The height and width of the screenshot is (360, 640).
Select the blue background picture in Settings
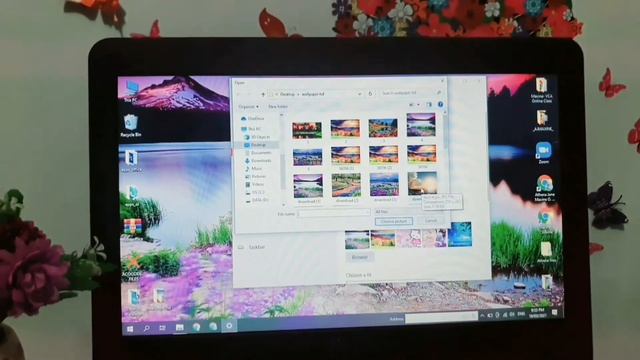click(460, 234)
